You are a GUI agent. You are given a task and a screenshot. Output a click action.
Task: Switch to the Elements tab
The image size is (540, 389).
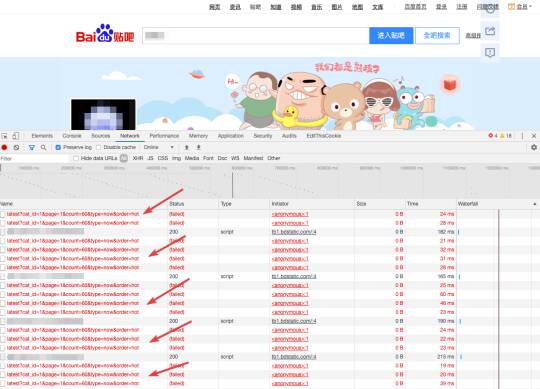click(x=42, y=136)
